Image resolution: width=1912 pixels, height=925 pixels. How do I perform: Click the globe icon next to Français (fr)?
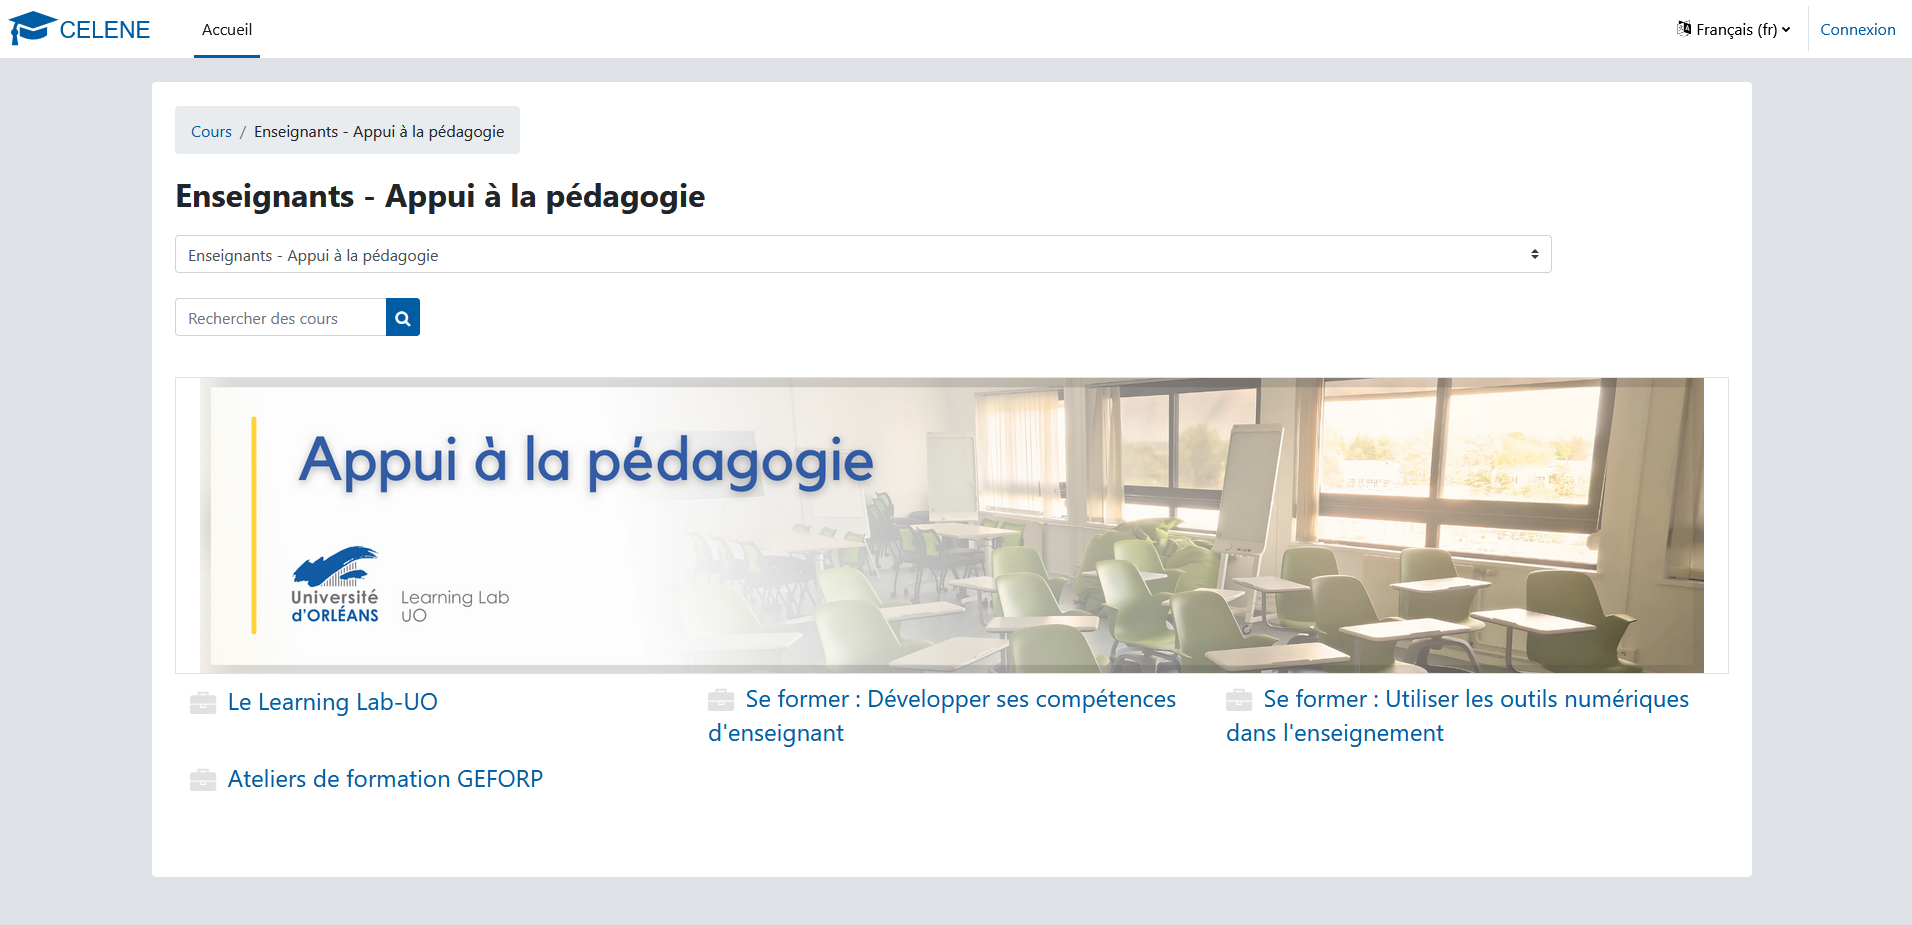point(1684,28)
